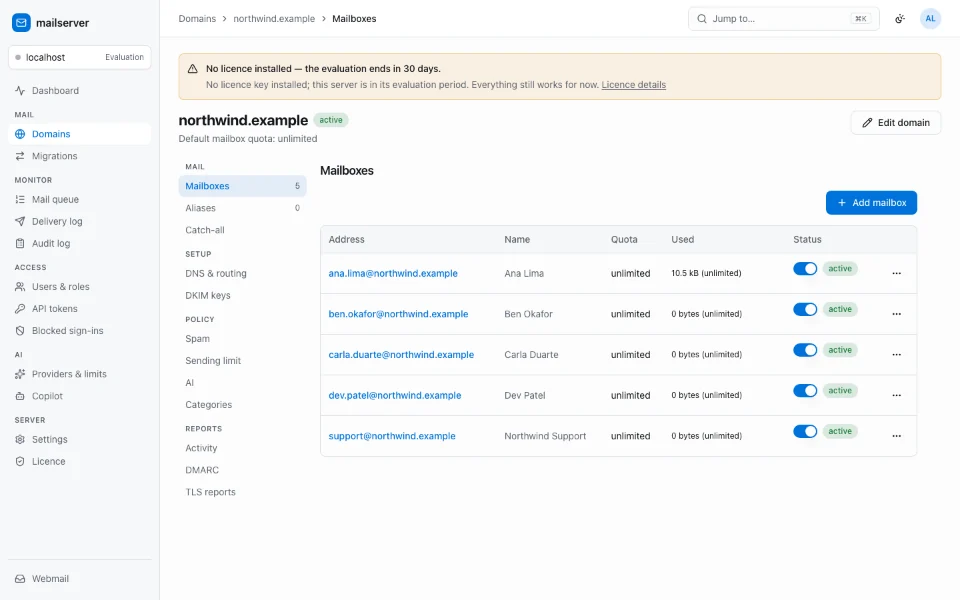This screenshot has width=960, height=600.
Task: Select Mailboxes in domain menu
Action: point(242,186)
